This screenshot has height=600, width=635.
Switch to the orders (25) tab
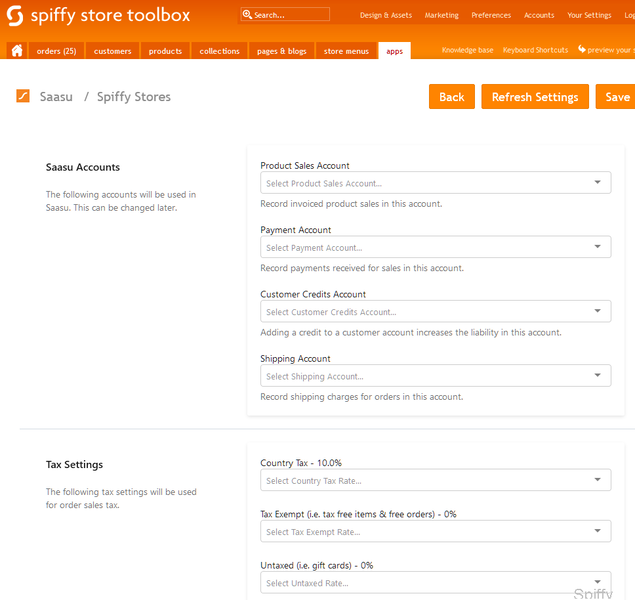click(x=56, y=51)
